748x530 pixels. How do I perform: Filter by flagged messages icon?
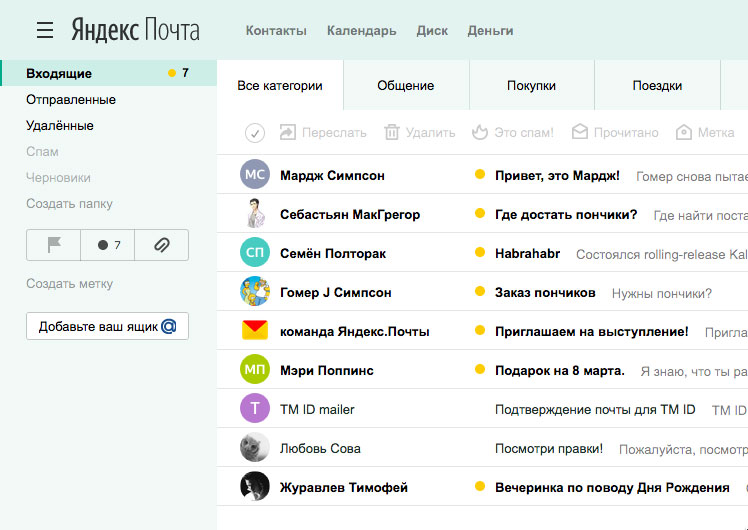tap(54, 245)
